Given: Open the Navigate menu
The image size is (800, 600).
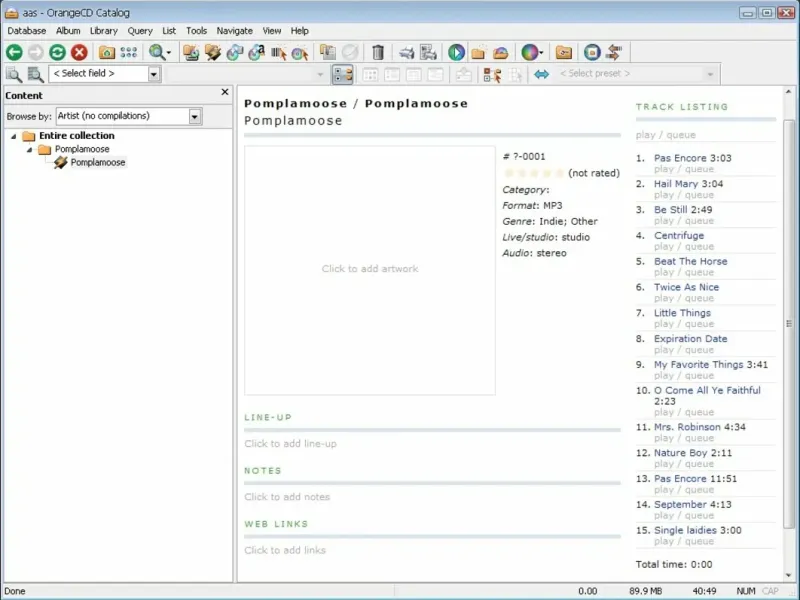Looking at the screenshot, I should (x=234, y=31).
